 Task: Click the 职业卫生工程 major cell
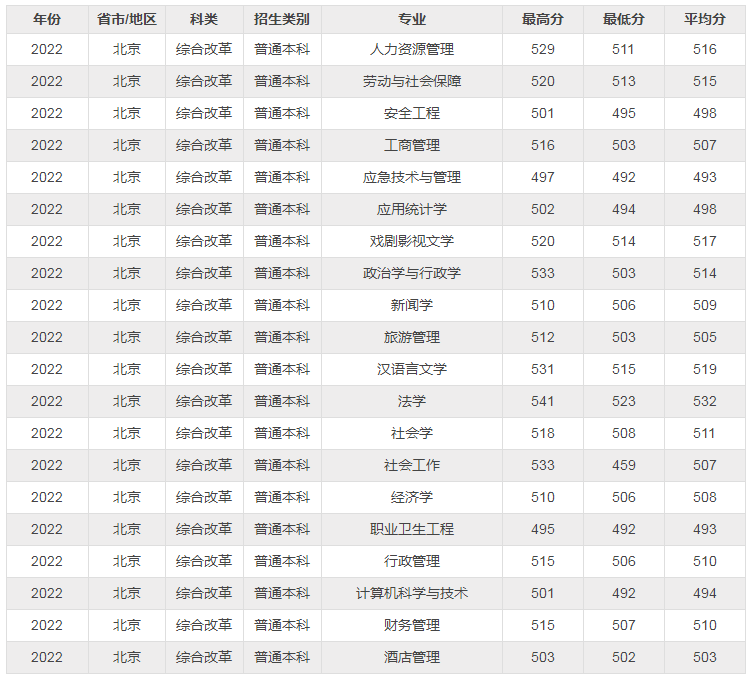pyautogui.click(x=411, y=529)
